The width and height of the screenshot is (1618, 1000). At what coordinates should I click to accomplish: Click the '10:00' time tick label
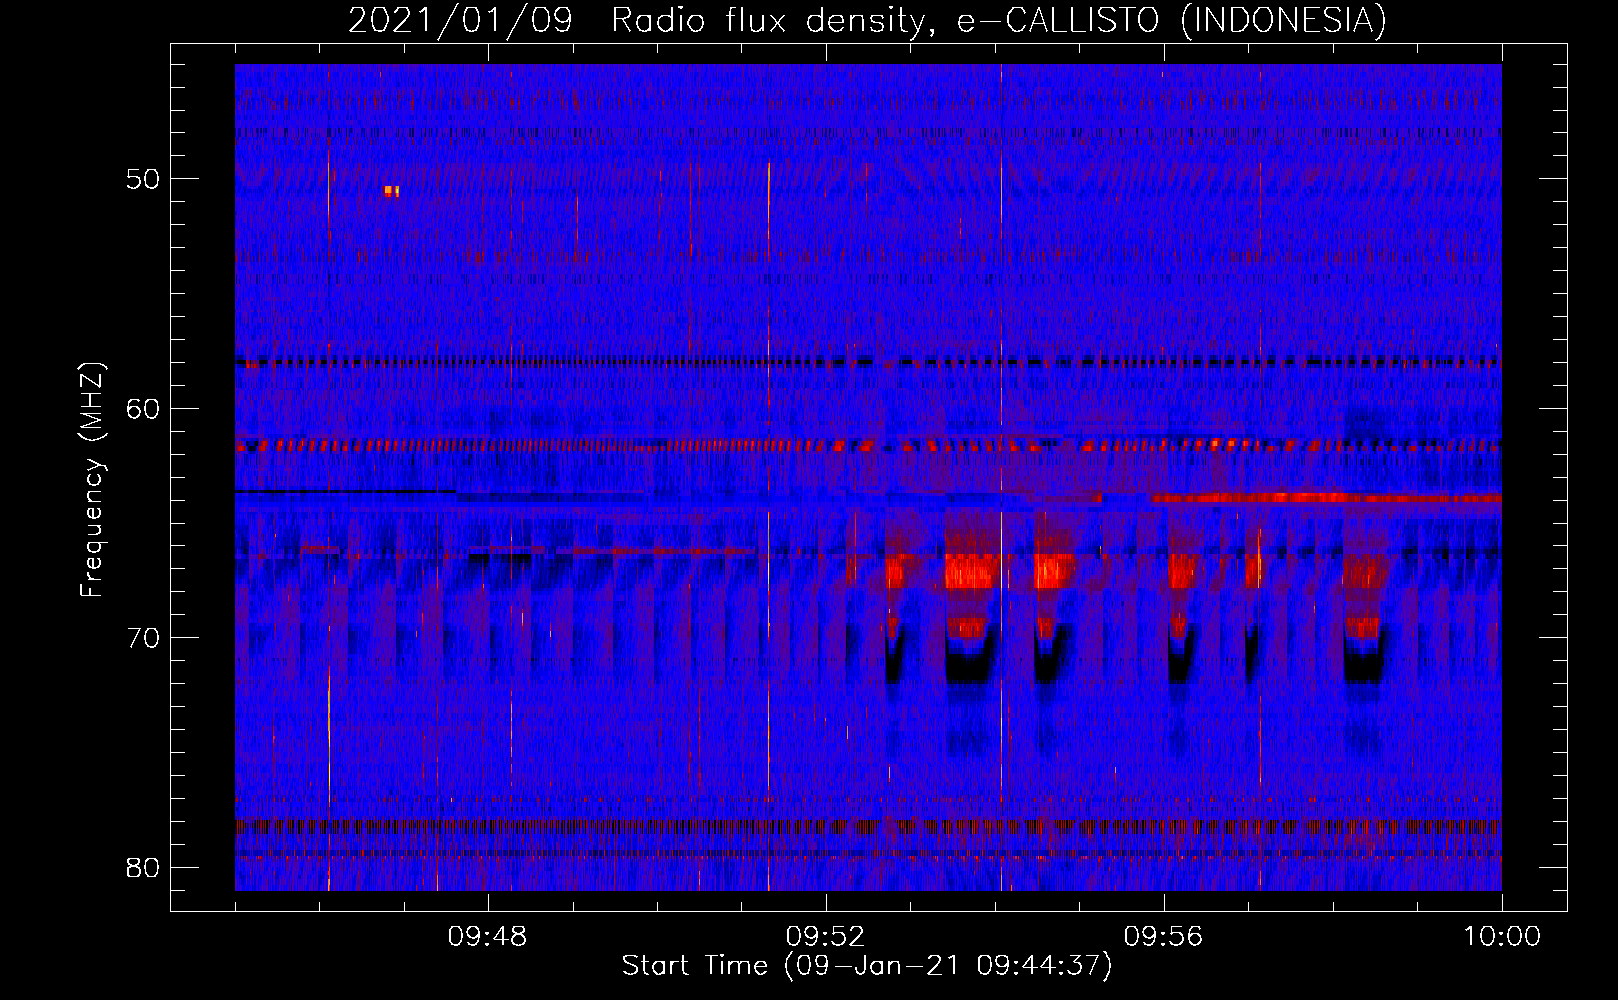pos(1502,937)
